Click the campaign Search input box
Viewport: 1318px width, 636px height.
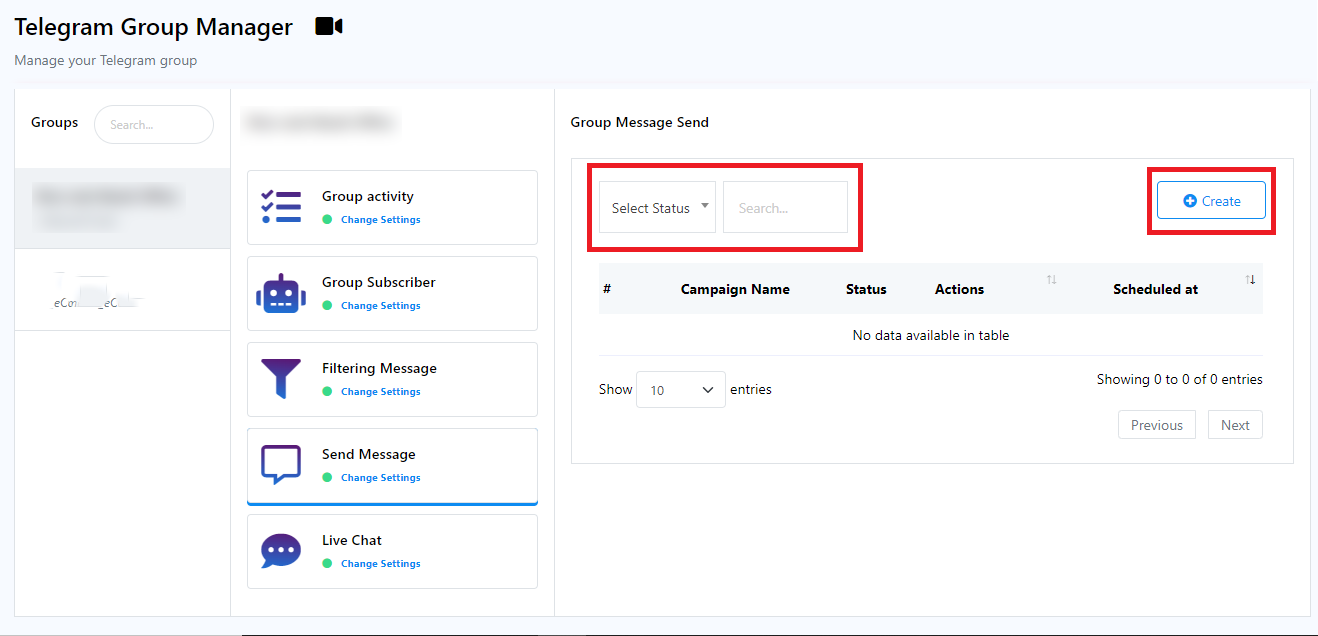(785, 208)
